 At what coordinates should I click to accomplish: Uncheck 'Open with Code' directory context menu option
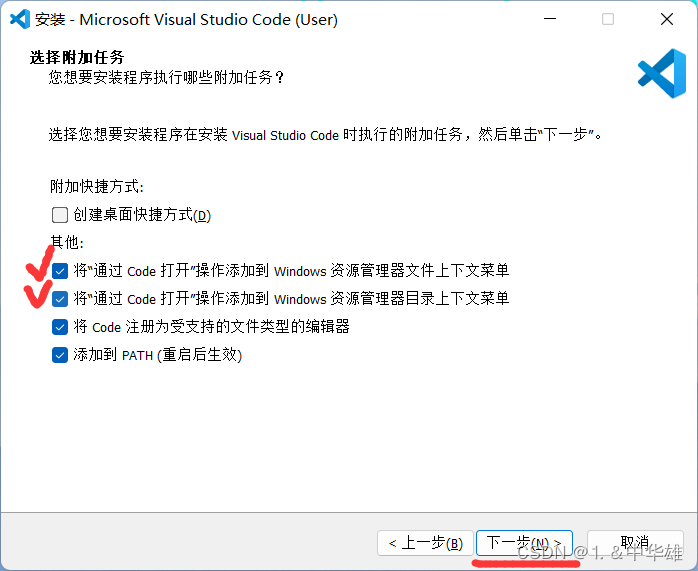[x=60, y=299]
